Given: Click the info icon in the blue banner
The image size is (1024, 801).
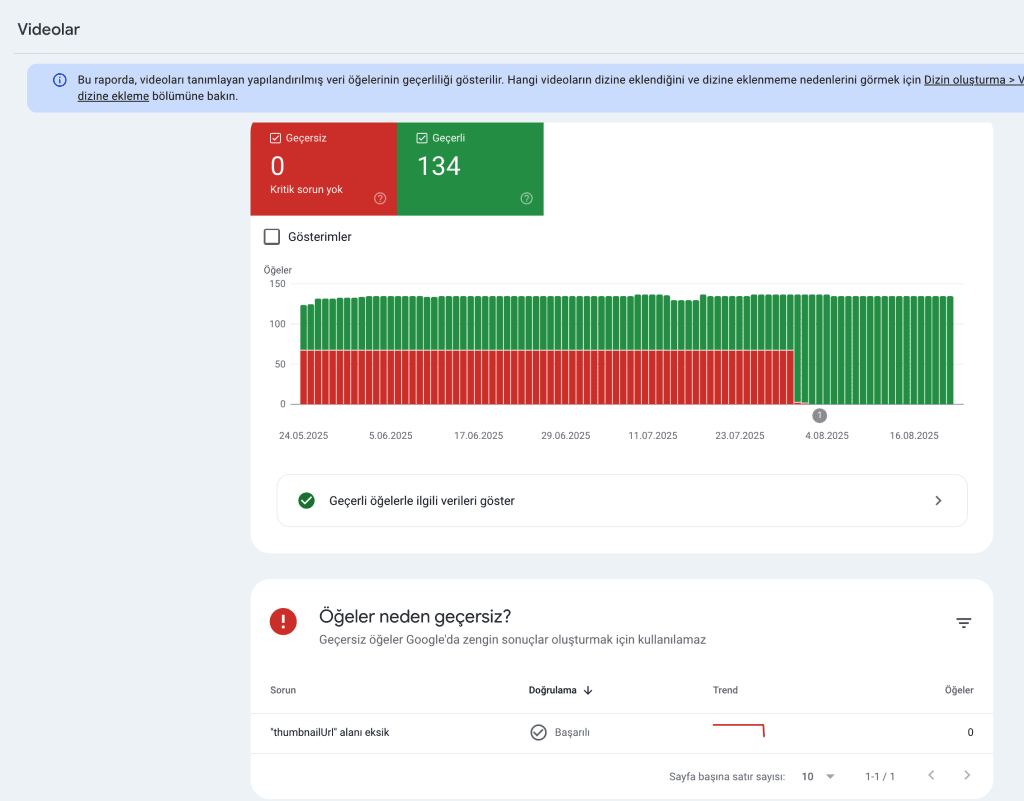Looking at the screenshot, I should (x=60, y=80).
